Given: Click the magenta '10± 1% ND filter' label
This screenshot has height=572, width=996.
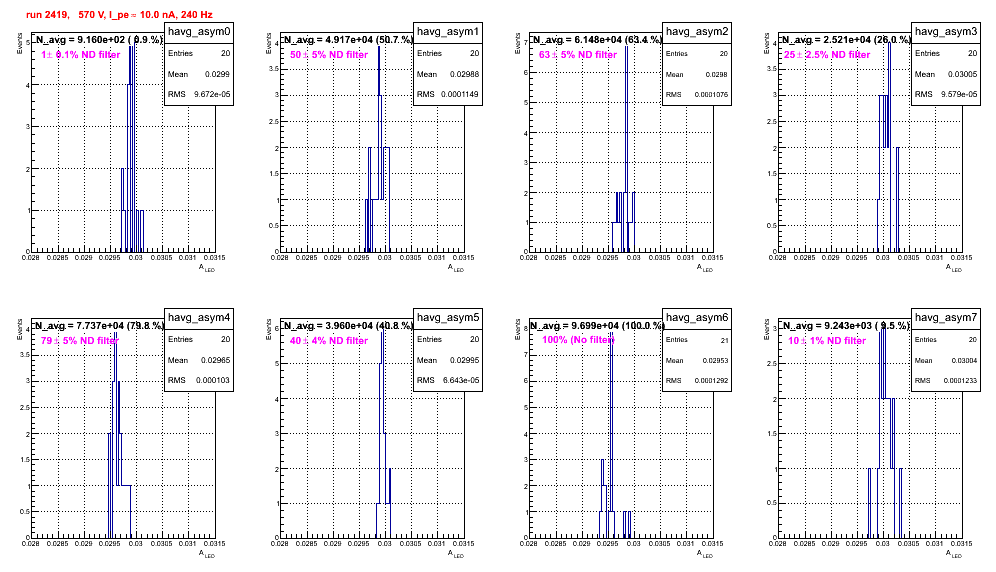Looking at the screenshot, I should click(827, 341).
